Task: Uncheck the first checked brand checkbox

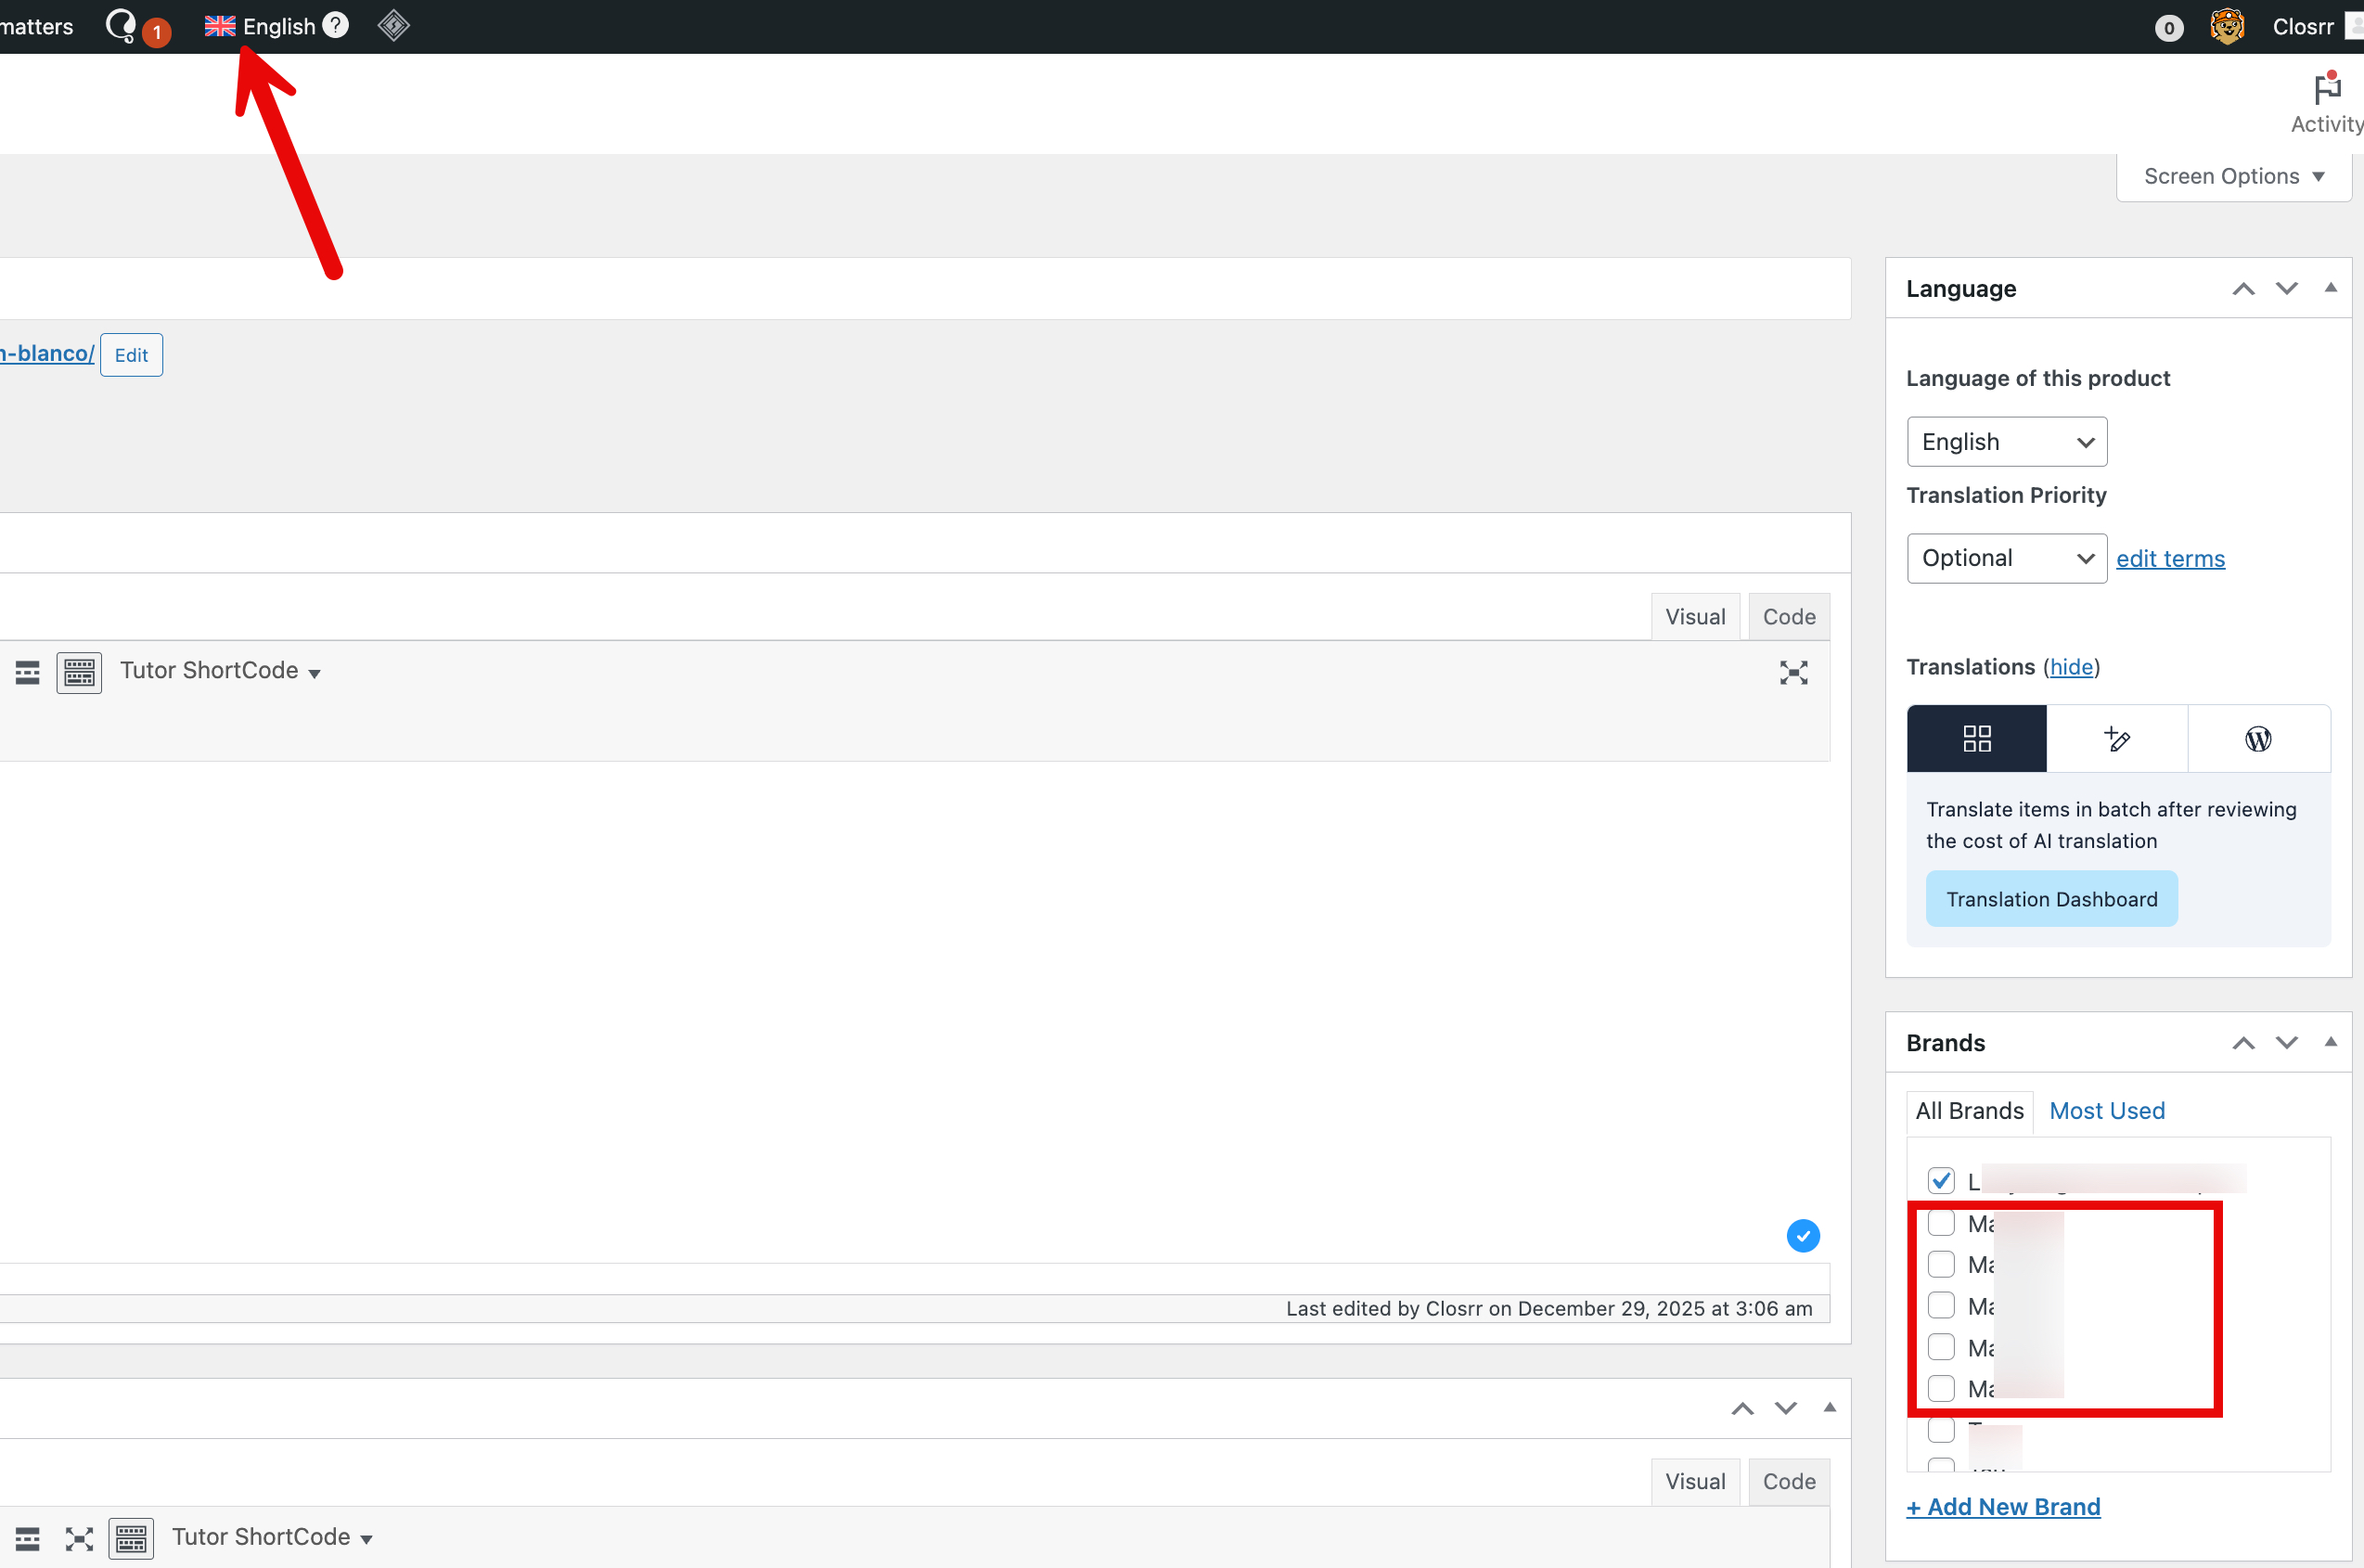Action: point(1941,1181)
